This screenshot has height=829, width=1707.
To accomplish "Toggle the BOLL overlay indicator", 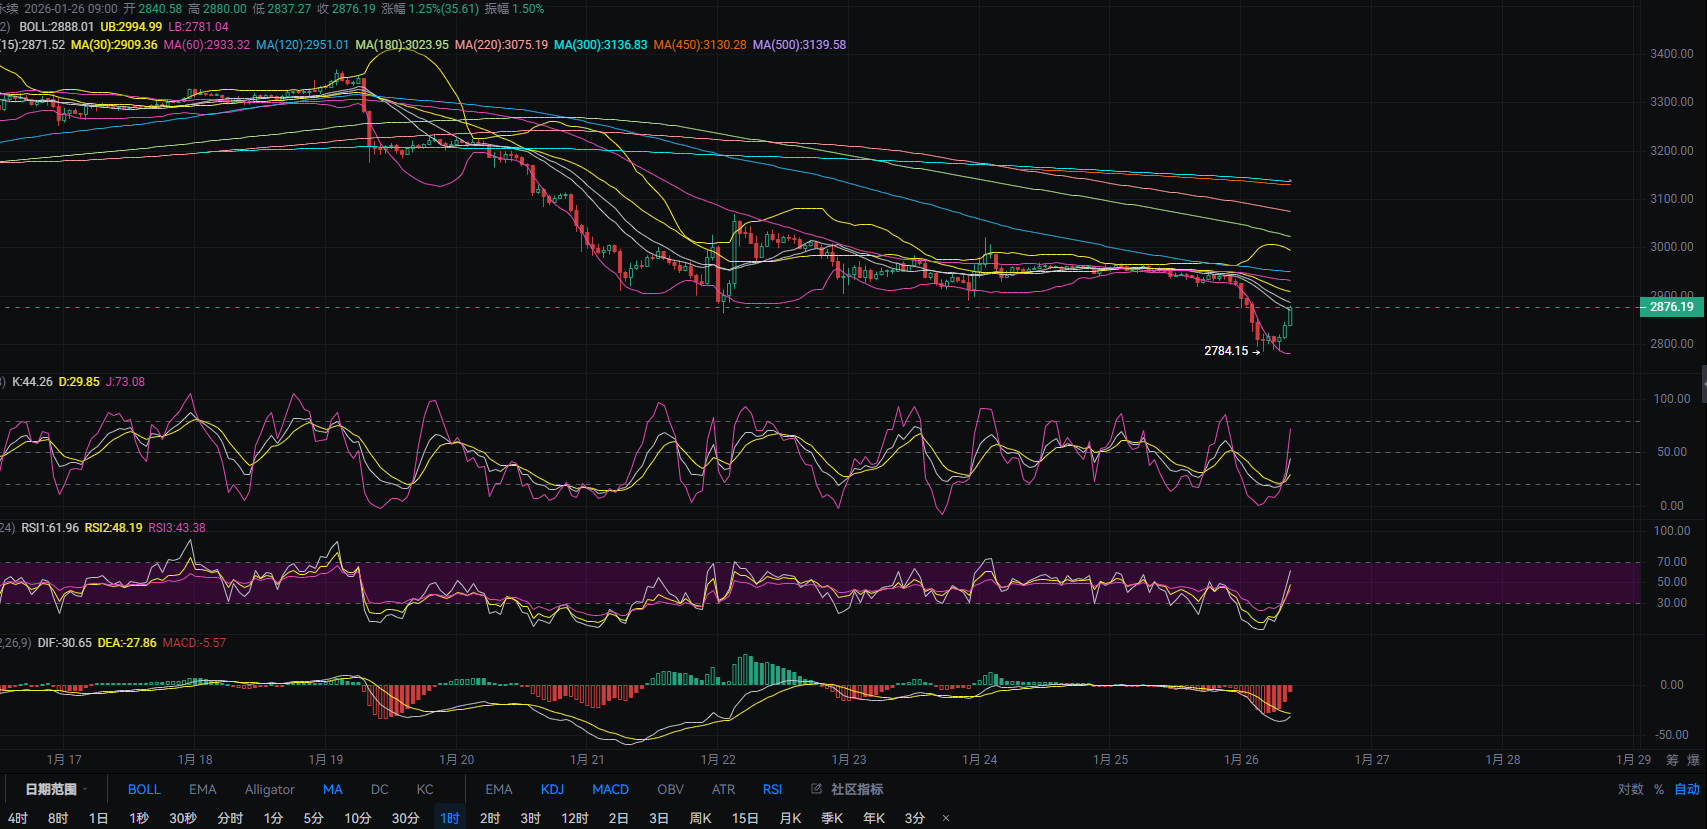I will [x=144, y=789].
